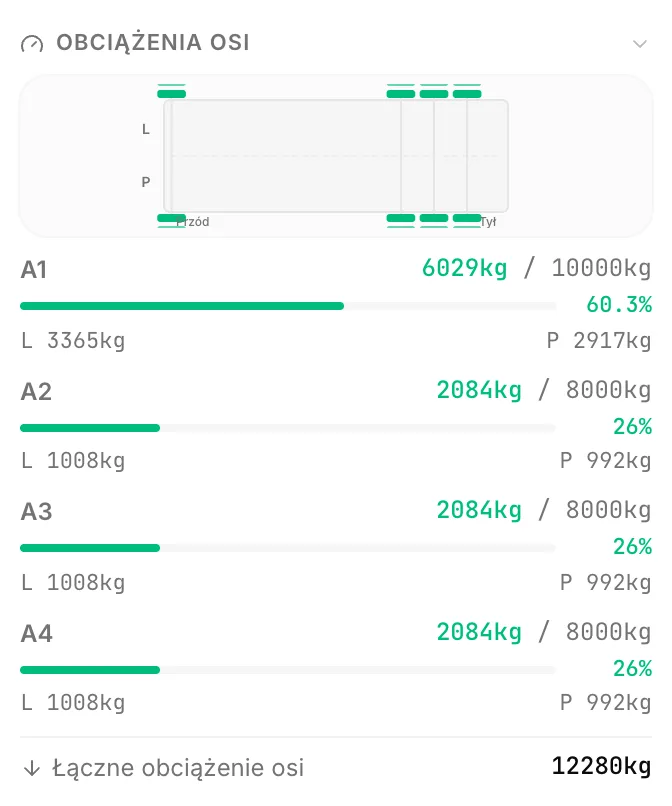This screenshot has height=806, width=672.
Task: Click the down arrow icon beside Łączne obciążenie osi
Action: (x=32, y=768)
